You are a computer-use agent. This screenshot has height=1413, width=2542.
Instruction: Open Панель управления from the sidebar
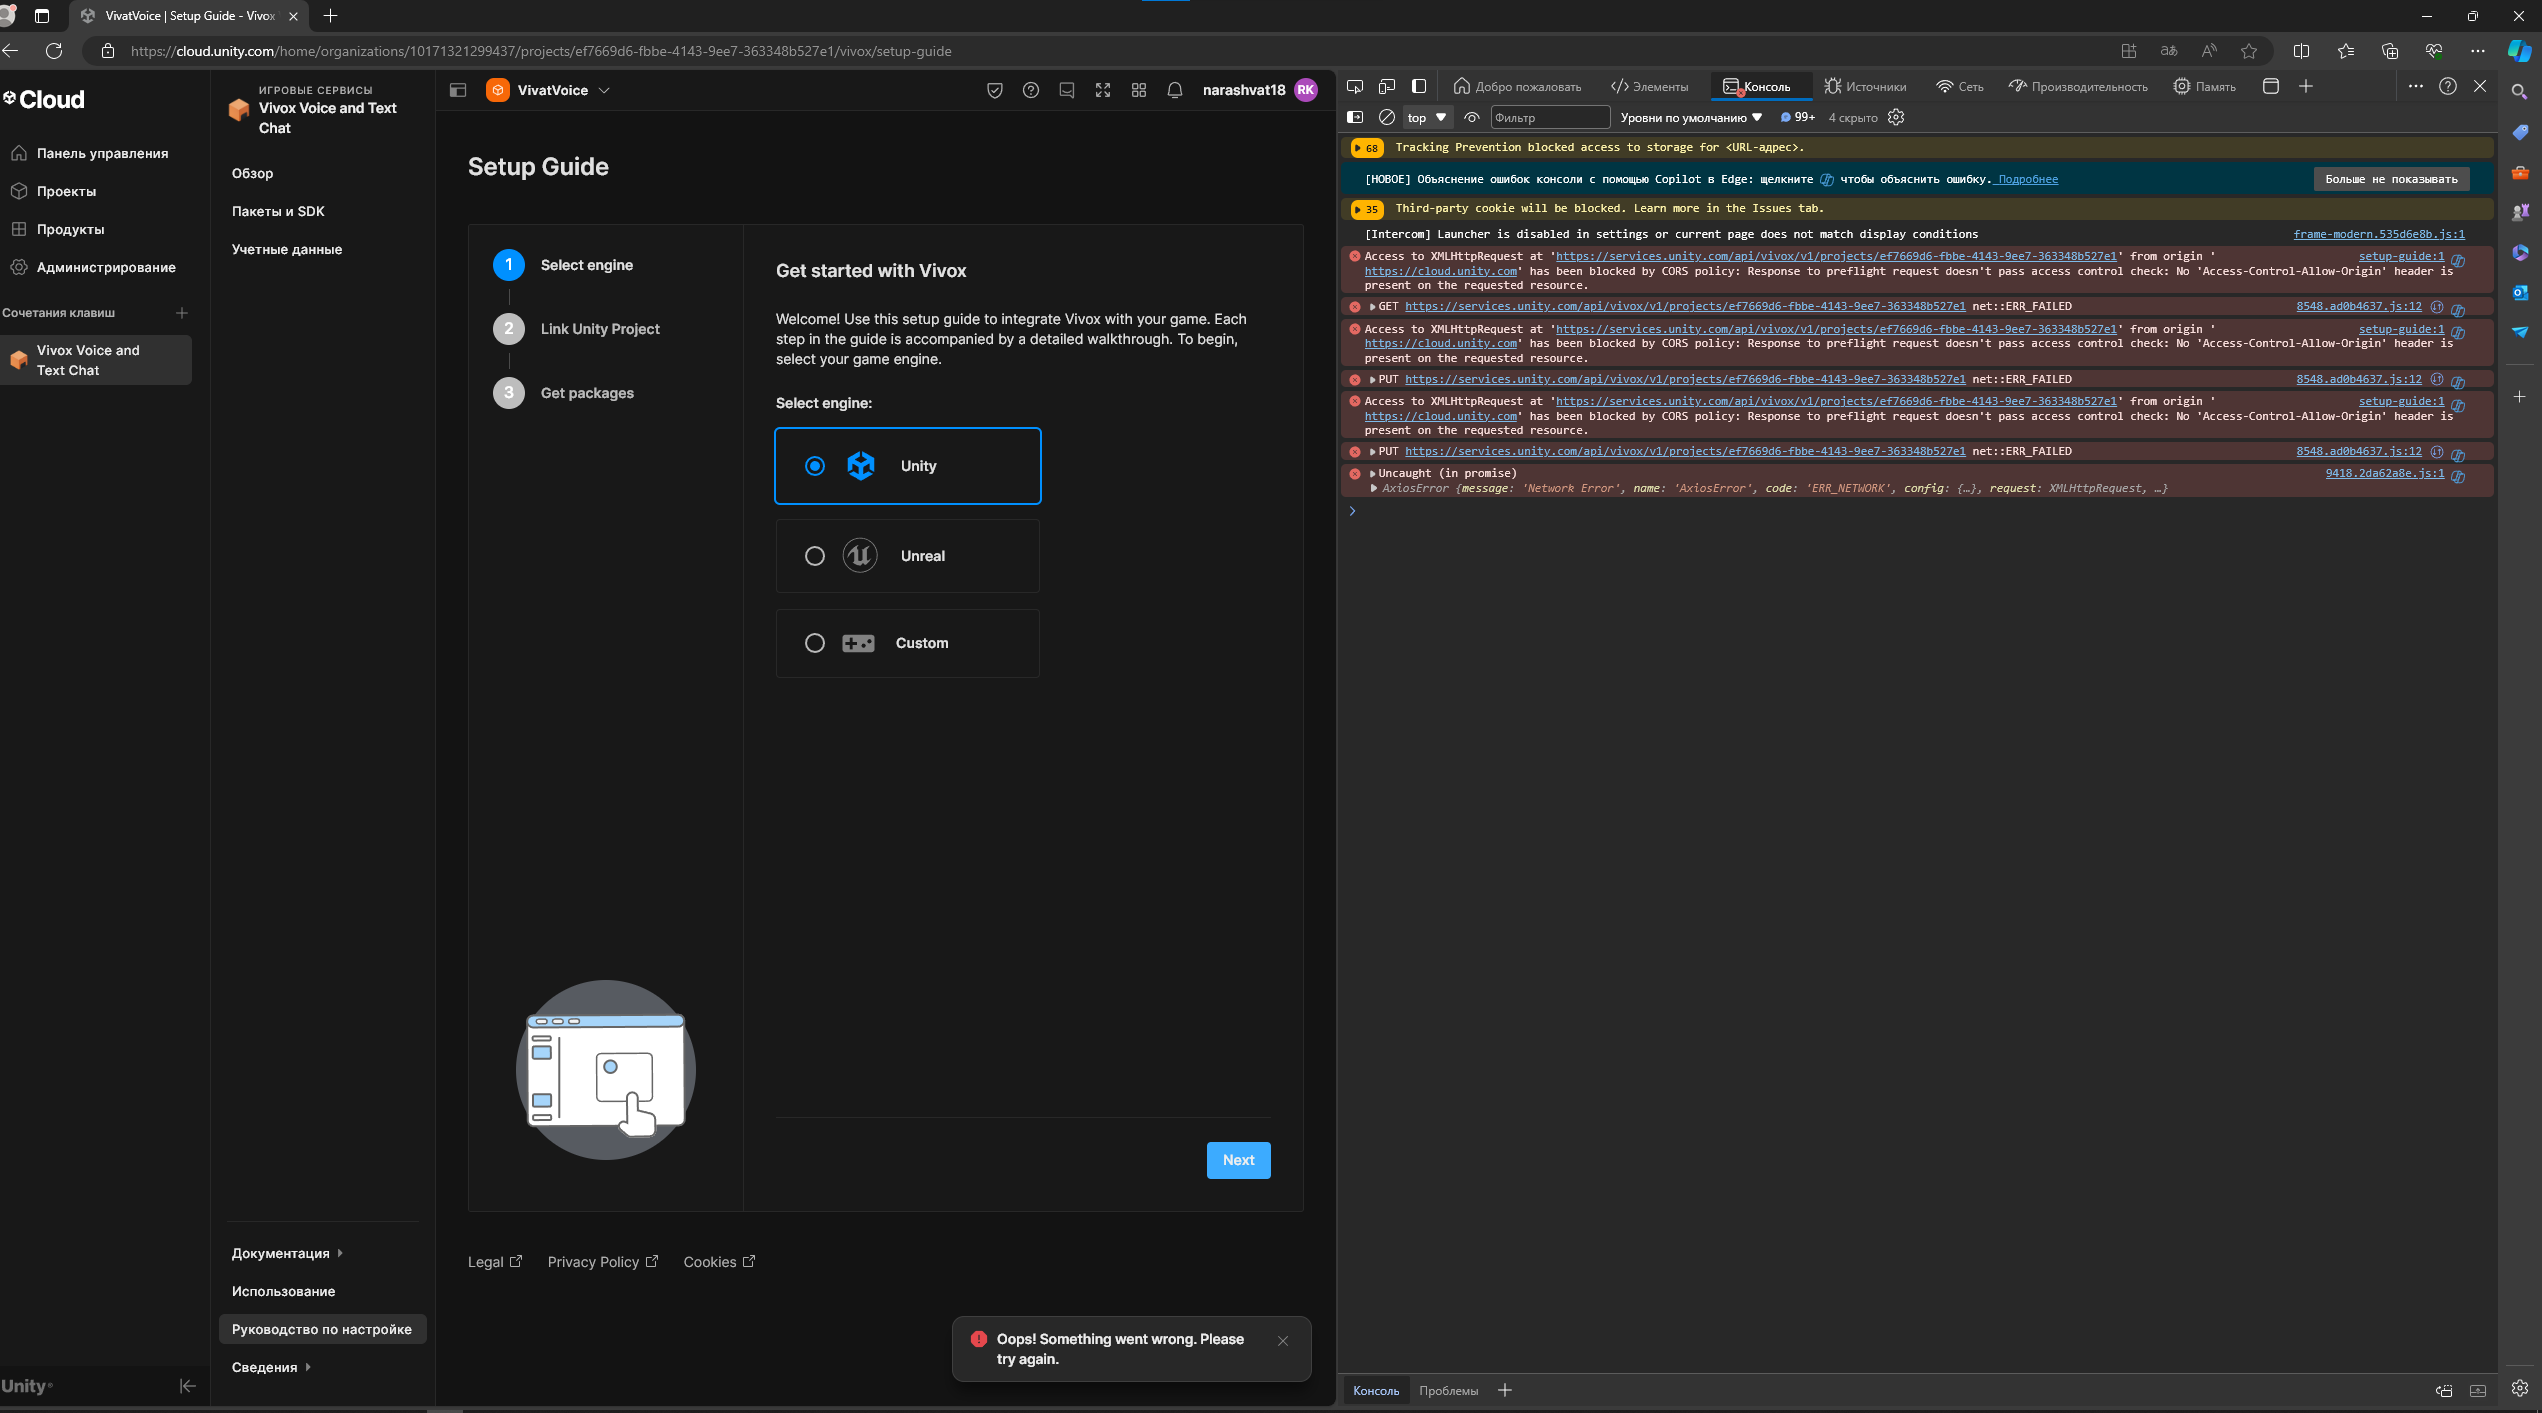(103, 152)
